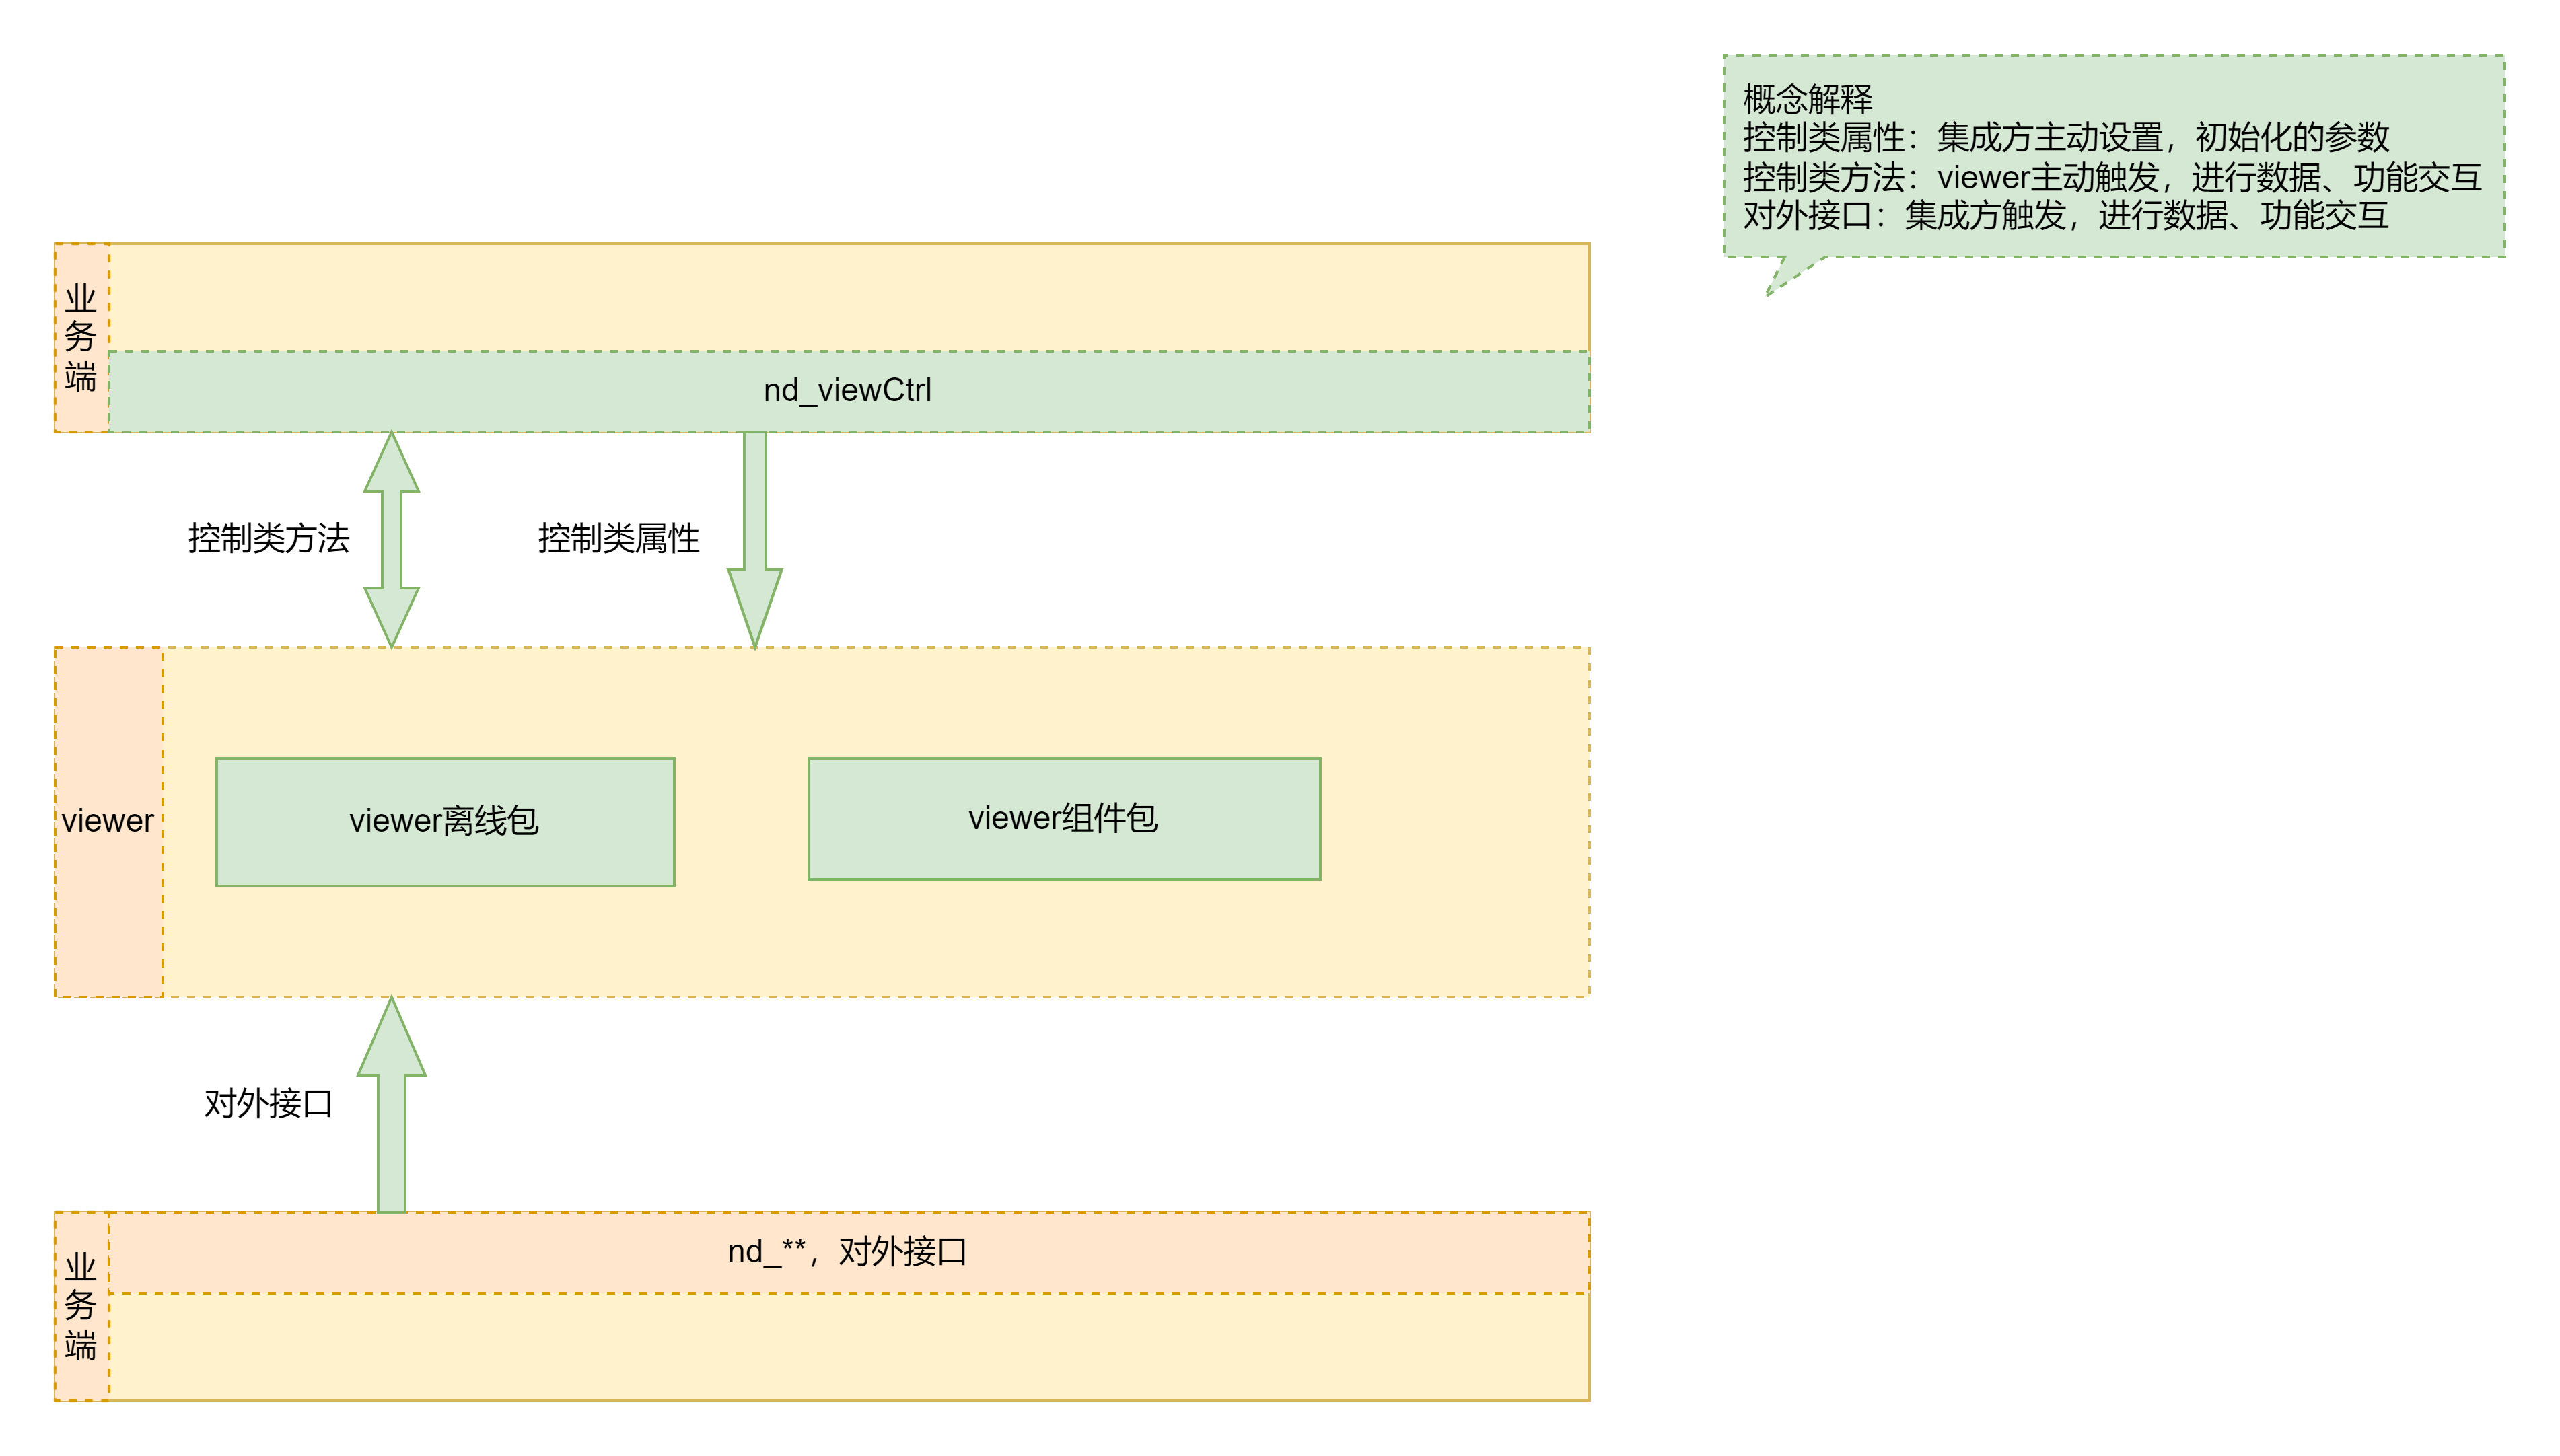
Task: Click the 控制类方法 definition line in callout
Action: (x=2112, y=177)
